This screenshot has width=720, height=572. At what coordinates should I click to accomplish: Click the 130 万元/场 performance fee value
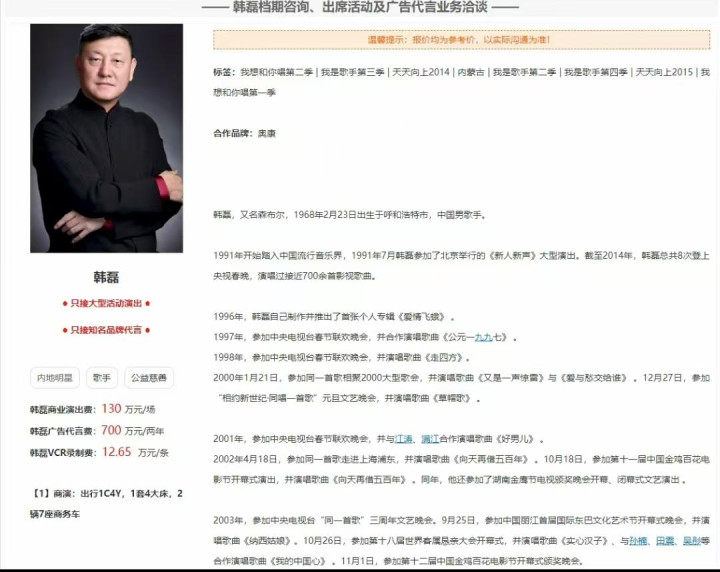[128, 409]
